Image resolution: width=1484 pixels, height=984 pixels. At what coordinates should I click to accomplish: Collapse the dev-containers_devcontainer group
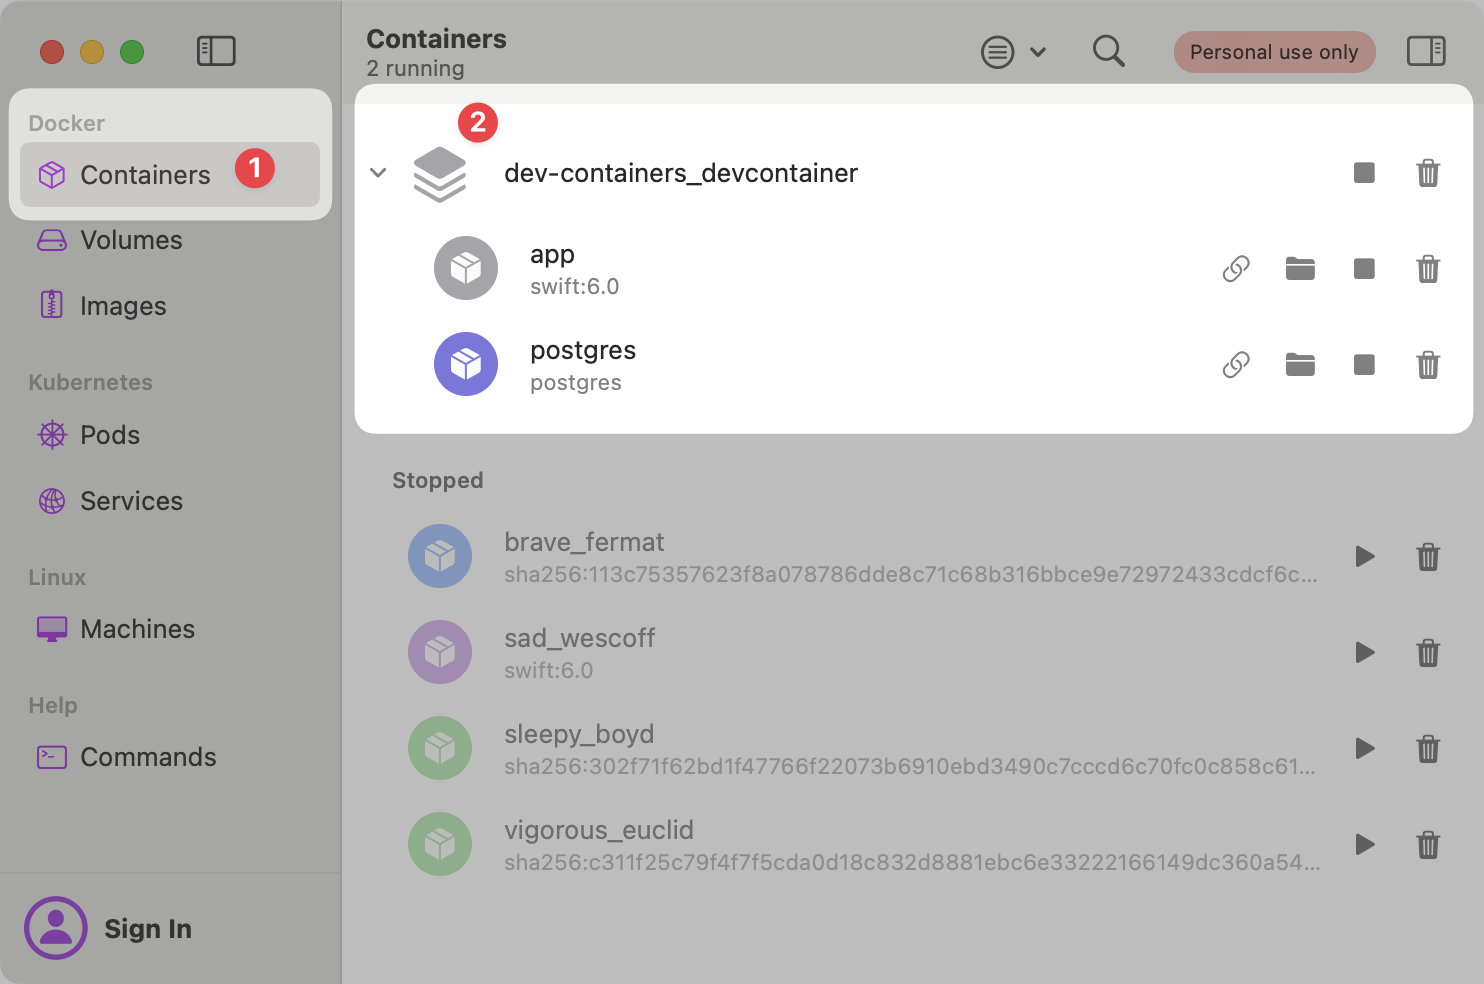(x=378, y=173)
